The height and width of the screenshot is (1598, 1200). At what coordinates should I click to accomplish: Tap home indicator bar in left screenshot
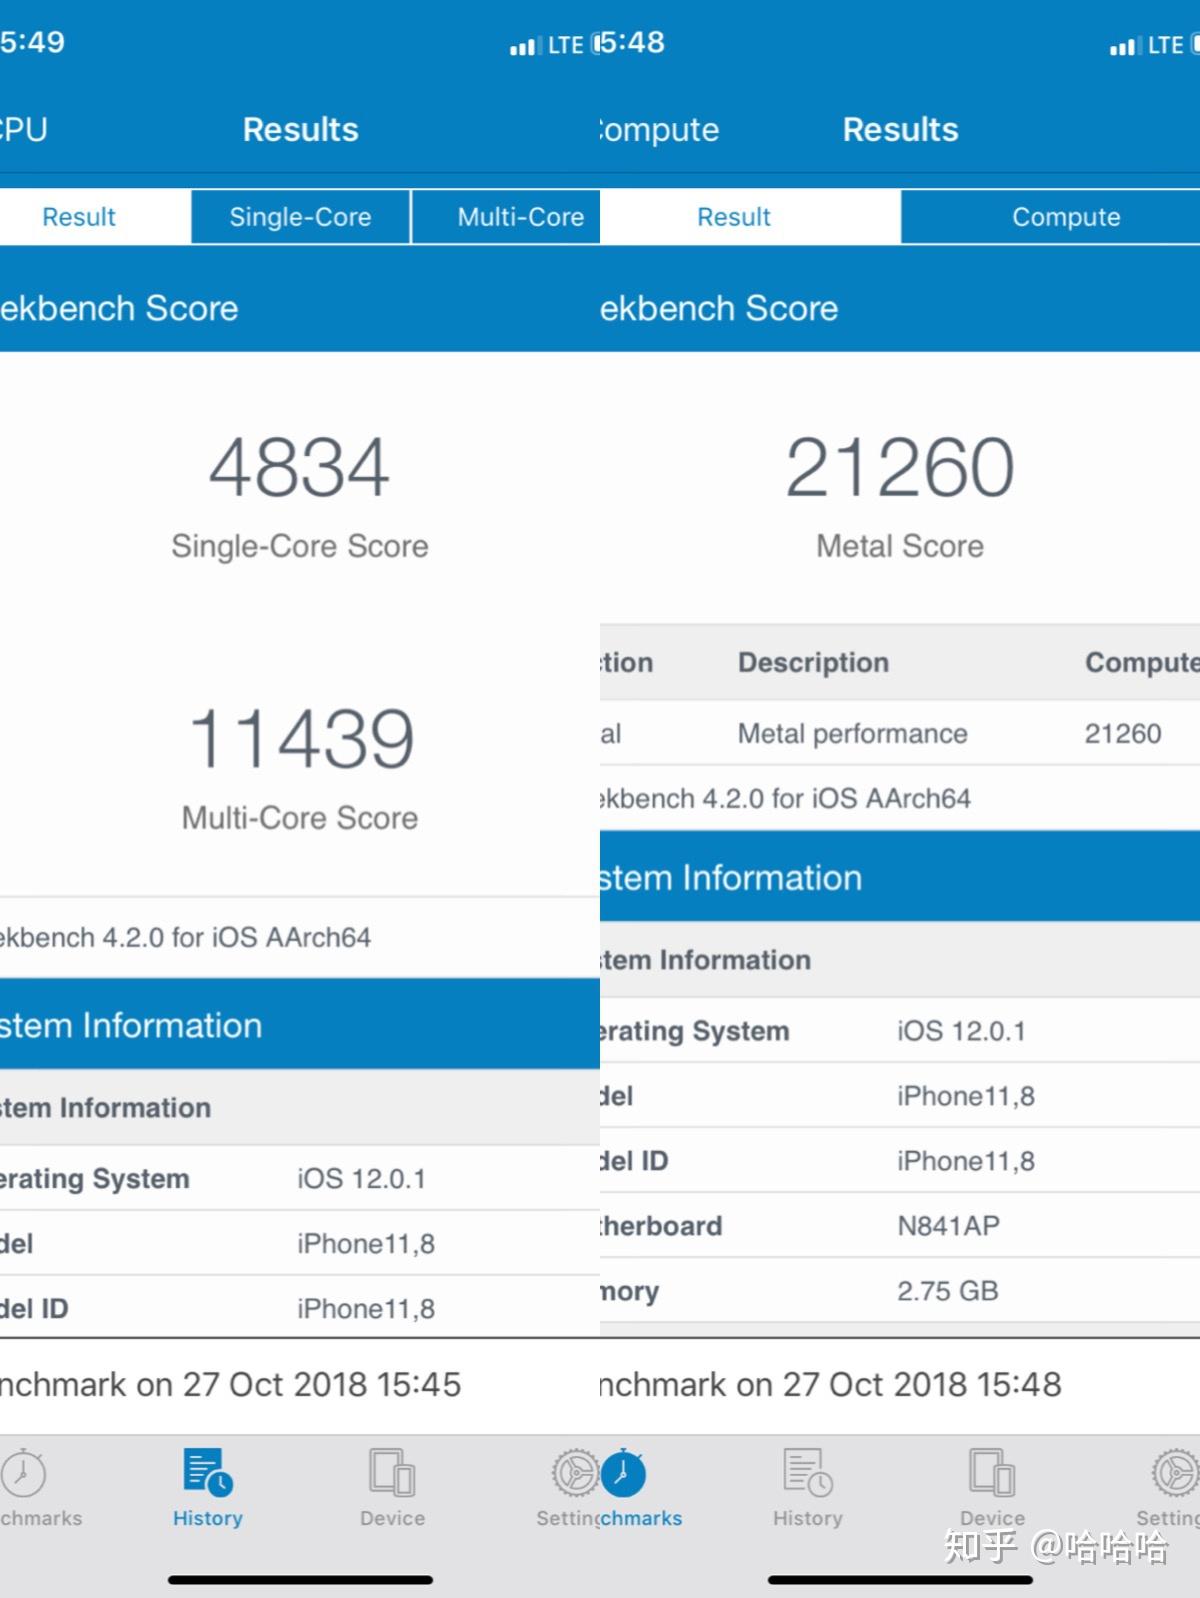click(x=300, y=1580)
